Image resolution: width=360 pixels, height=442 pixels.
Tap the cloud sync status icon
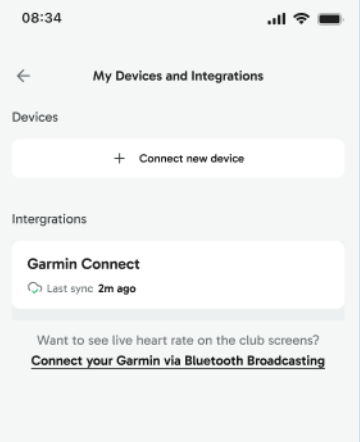coord(35,288)
